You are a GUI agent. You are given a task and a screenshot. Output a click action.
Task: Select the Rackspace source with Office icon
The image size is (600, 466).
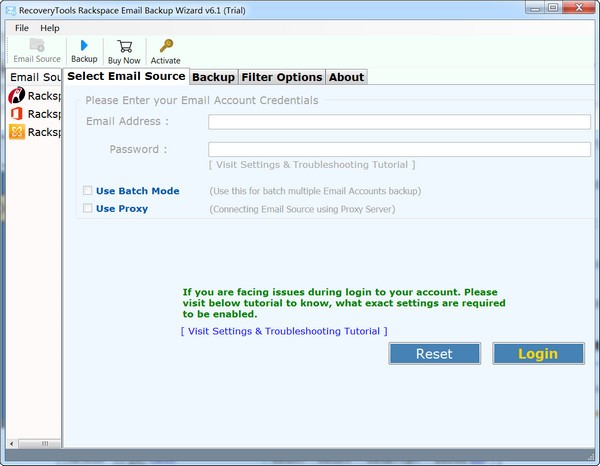pos(17,114)
